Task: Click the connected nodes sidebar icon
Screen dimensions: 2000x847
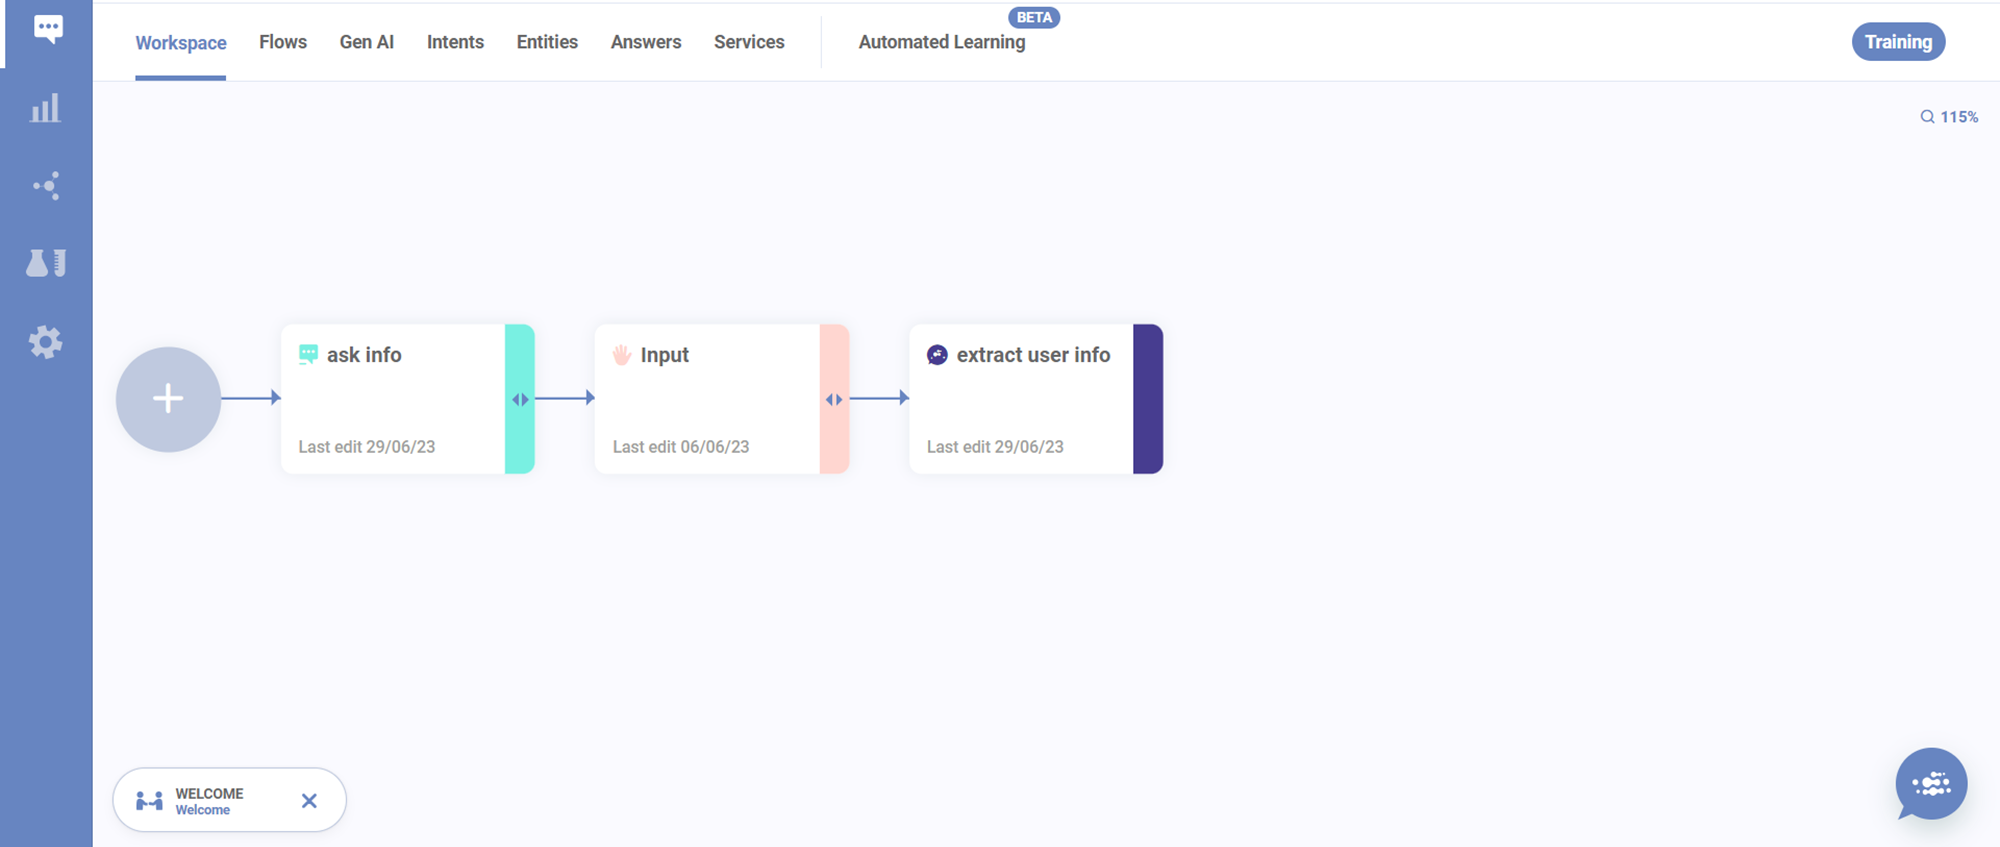Action: pyautogui.click(x=46, y=186)
